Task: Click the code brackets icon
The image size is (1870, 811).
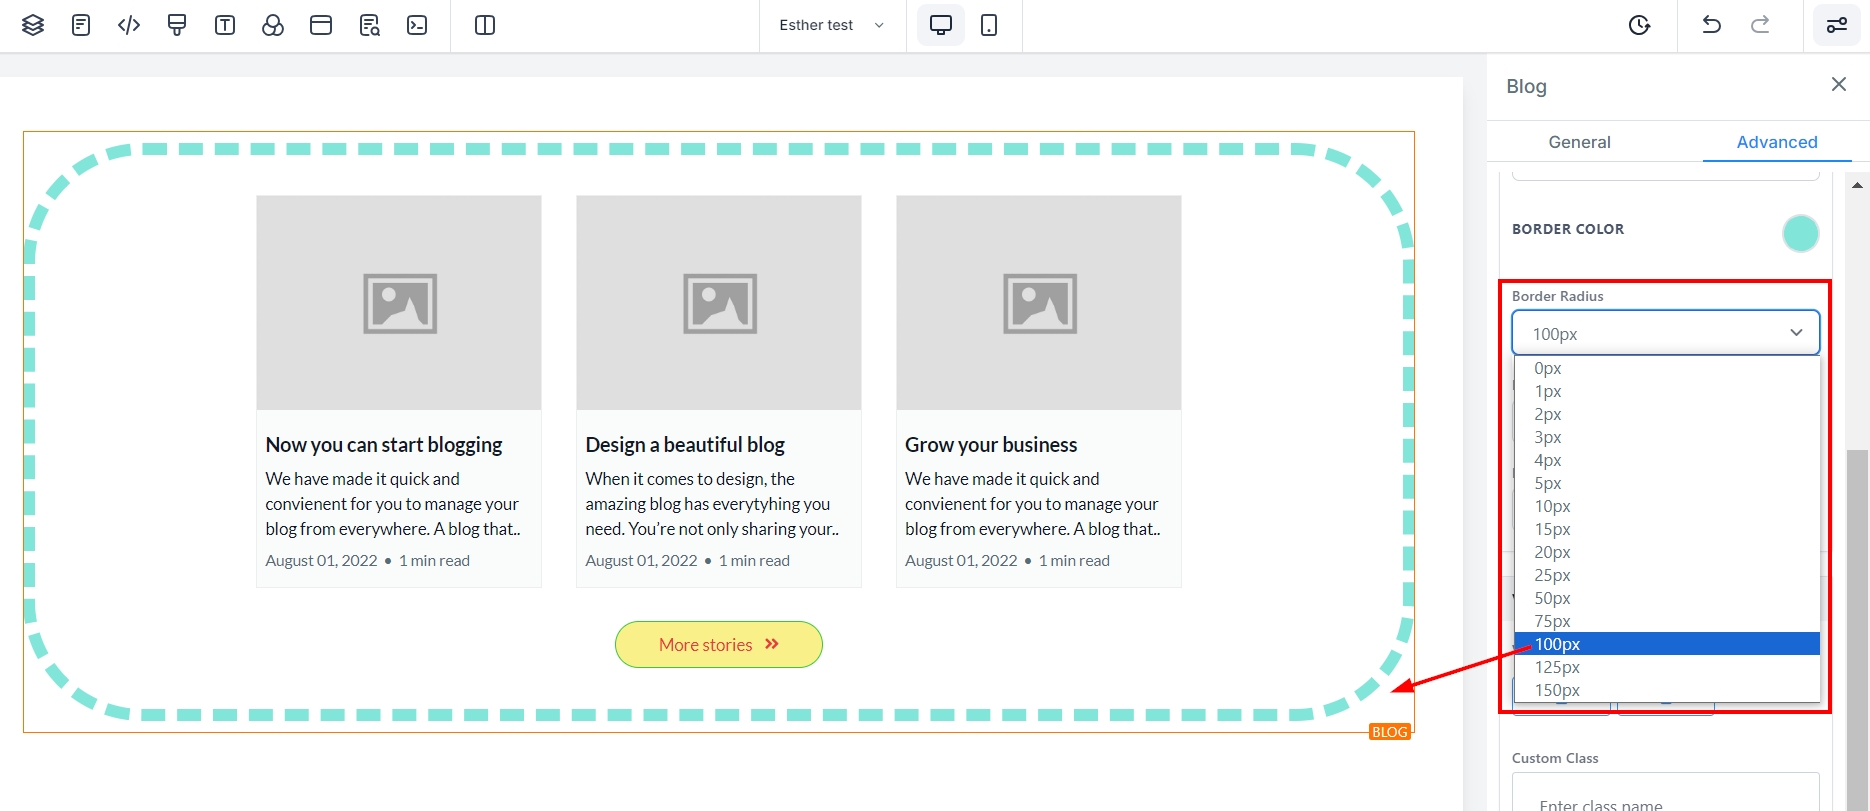Action: [x=129, y=25]
